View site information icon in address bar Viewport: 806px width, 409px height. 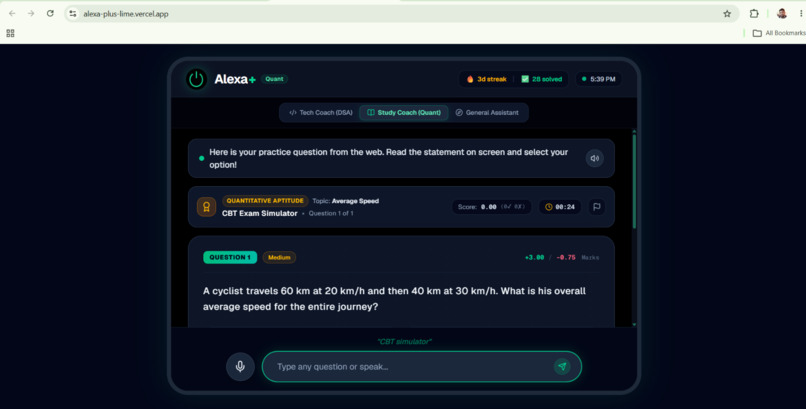click(73, 14)
